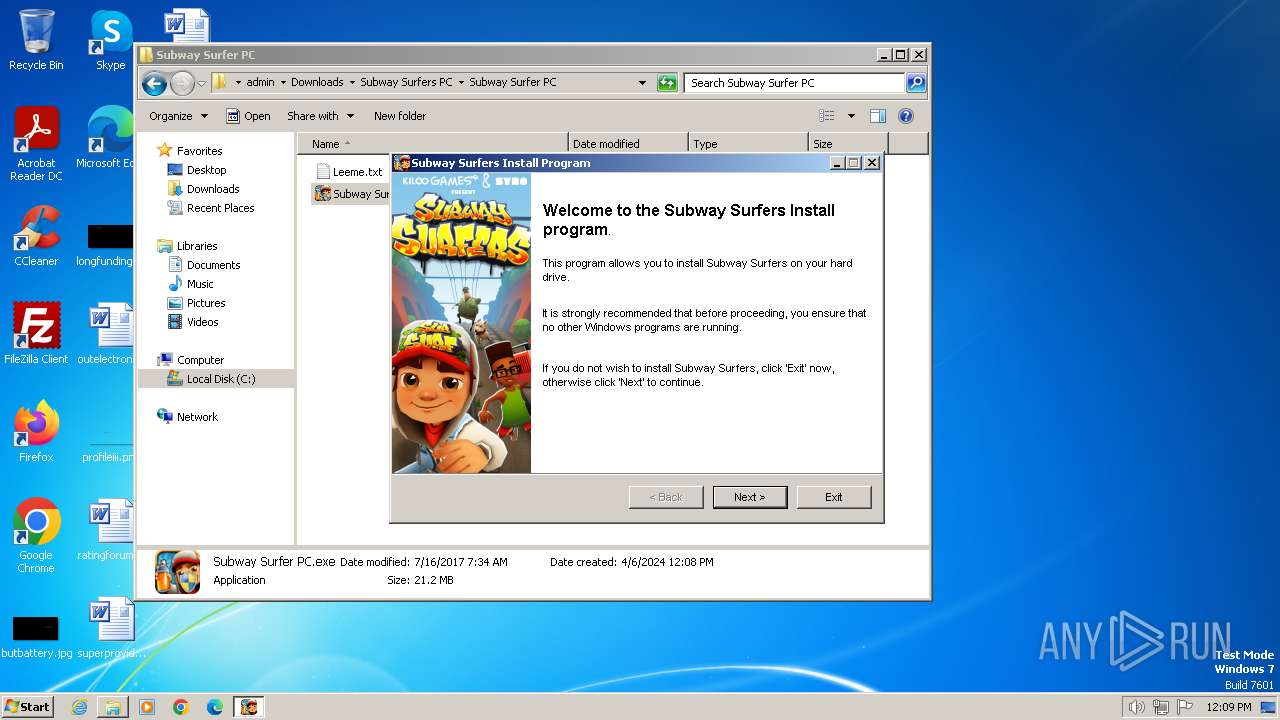The width and height of the screenshot is (1280, 720).
Task: Select the FileZilla Client desktop icon
Action: tap(36, 334)
